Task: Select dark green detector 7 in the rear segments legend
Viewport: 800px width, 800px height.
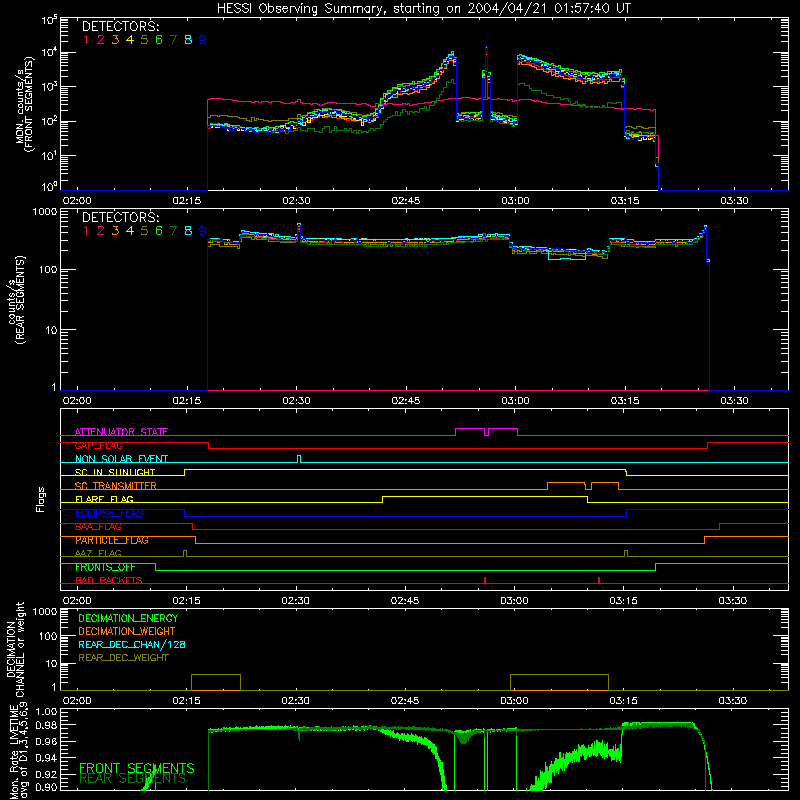Action: pyautogui.click(x=173, y=231)
